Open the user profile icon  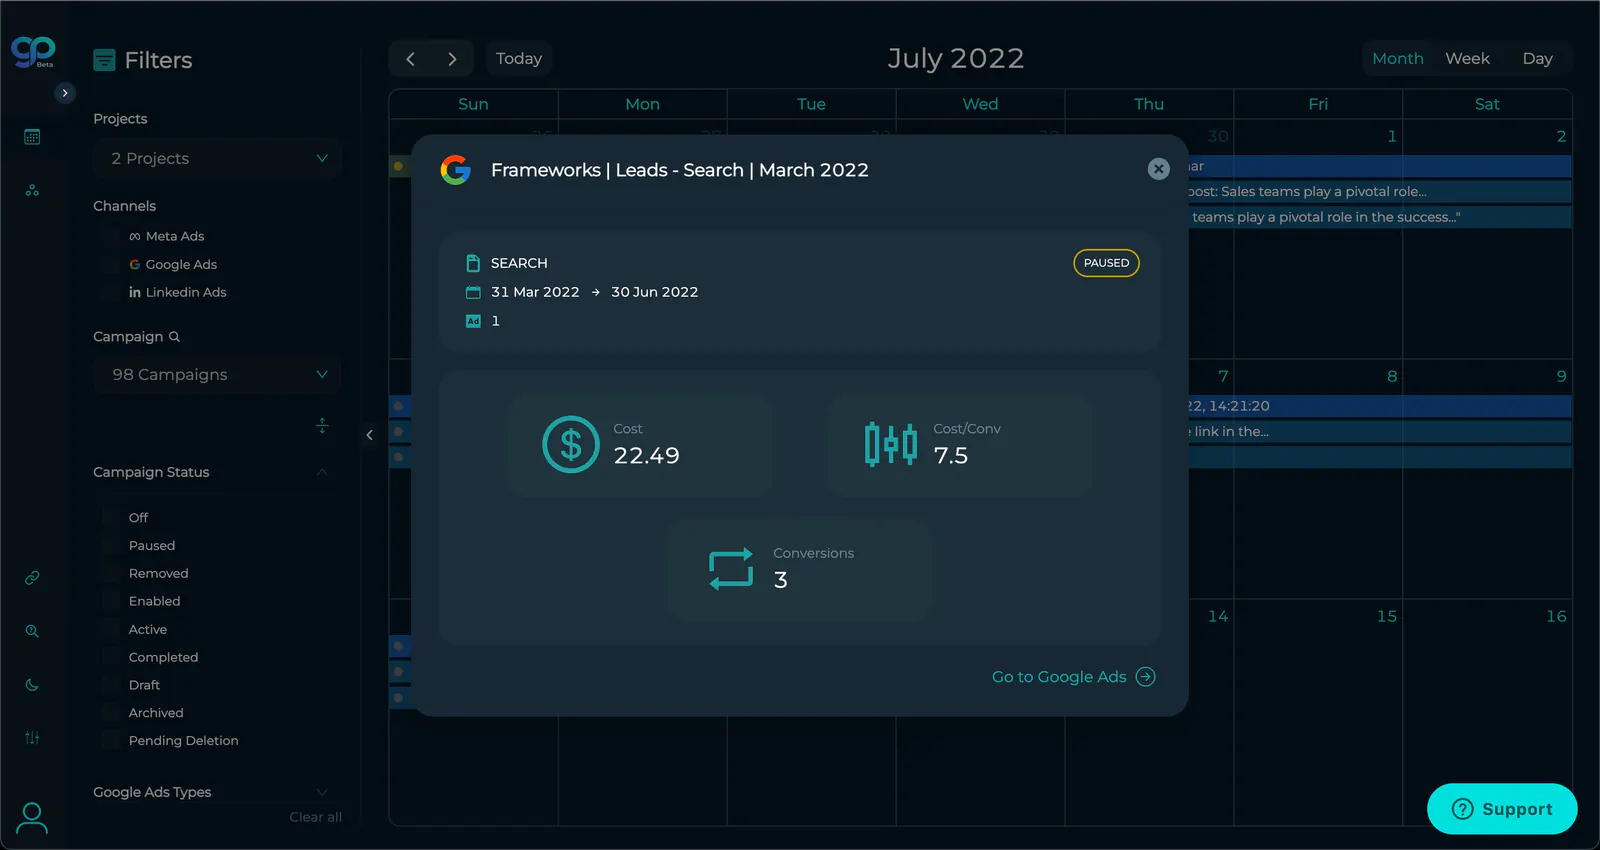(x=32, y=818)
